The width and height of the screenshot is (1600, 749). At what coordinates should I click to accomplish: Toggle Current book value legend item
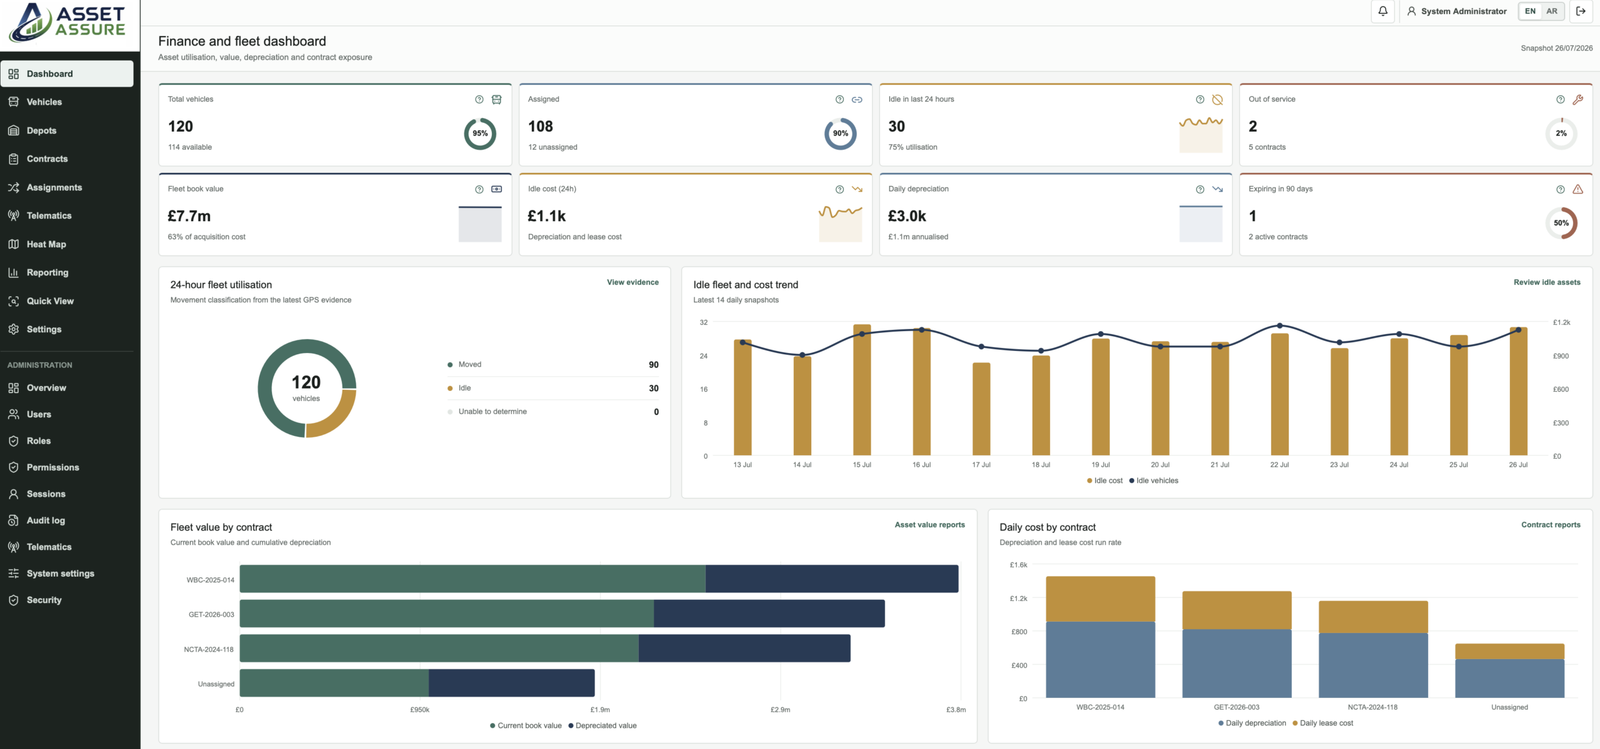click(526, 726)
